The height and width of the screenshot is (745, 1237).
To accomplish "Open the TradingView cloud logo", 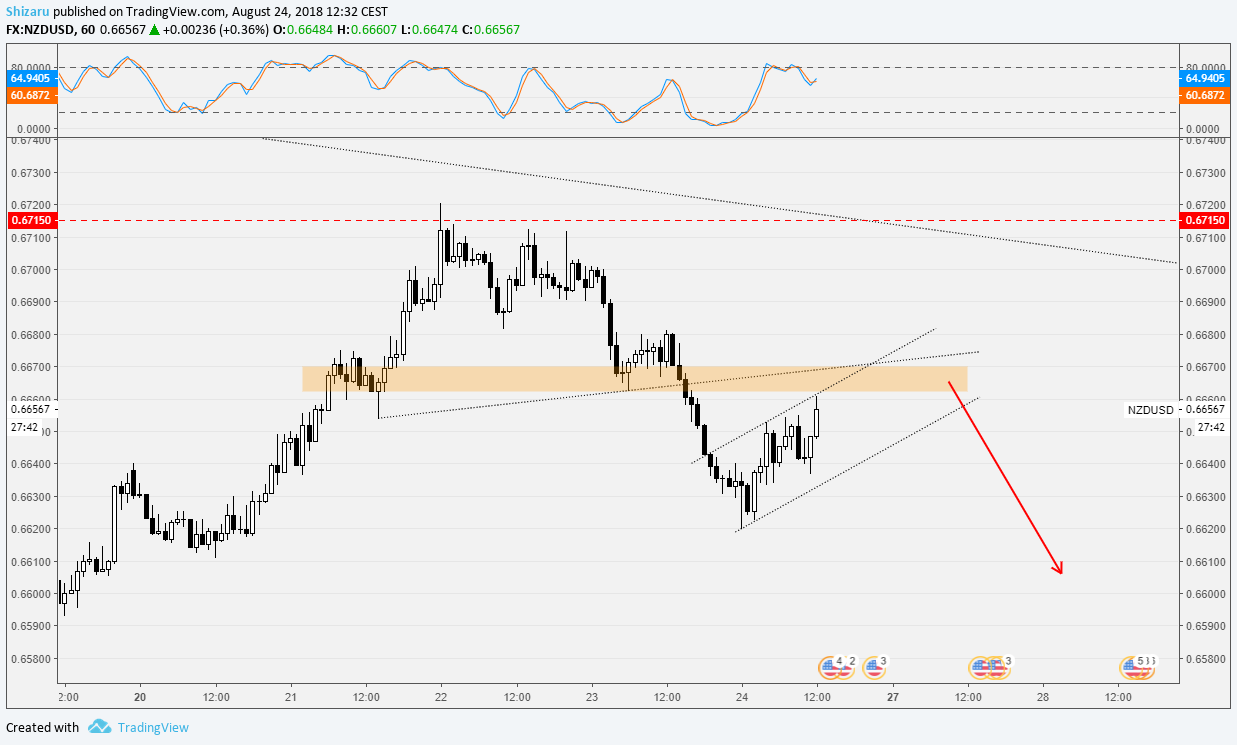I will (x=99, y=727).
